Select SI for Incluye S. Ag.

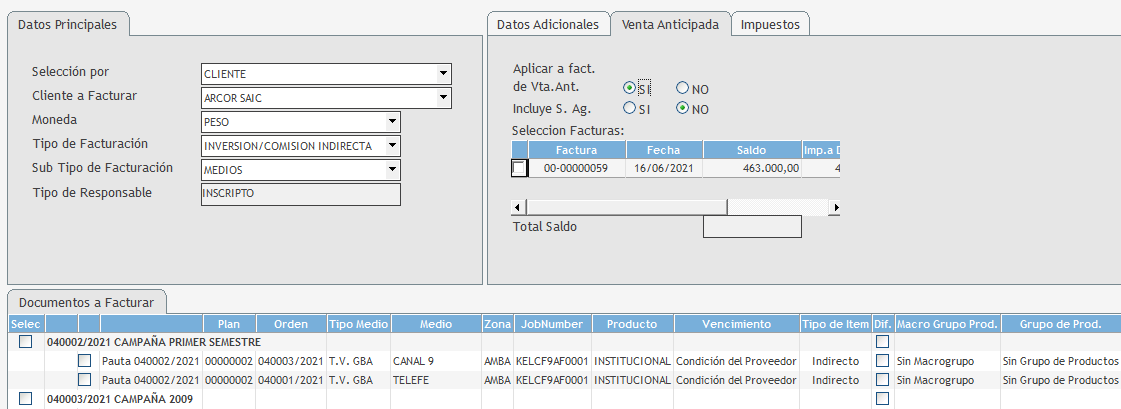630,108
